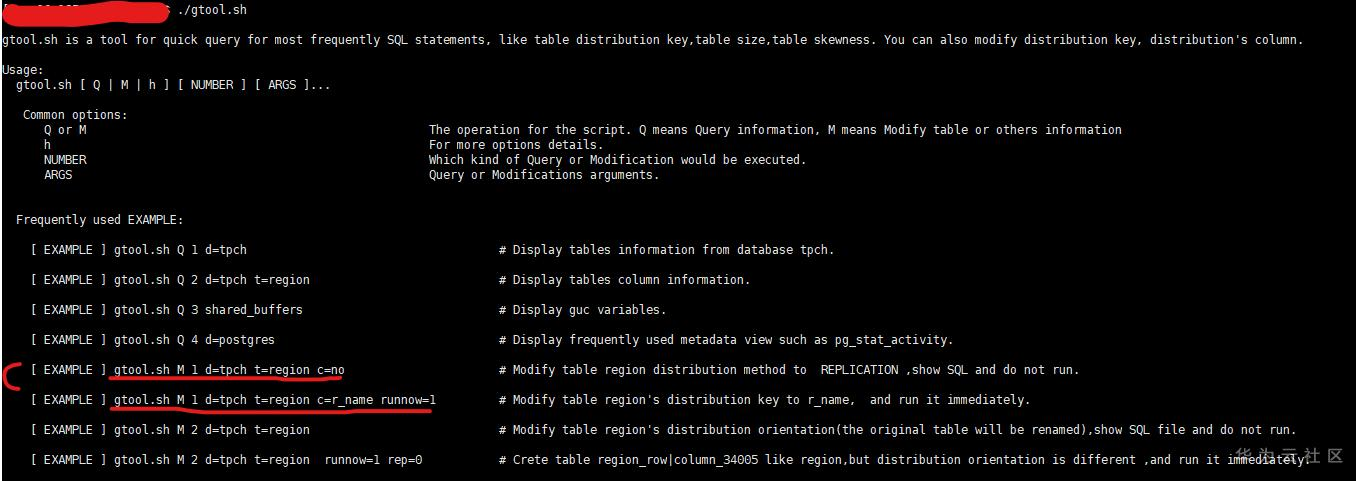The width and height of the screenshot is (1356, 481).
Task: Click the "ARGS" option name
Action: click(58, 175)
